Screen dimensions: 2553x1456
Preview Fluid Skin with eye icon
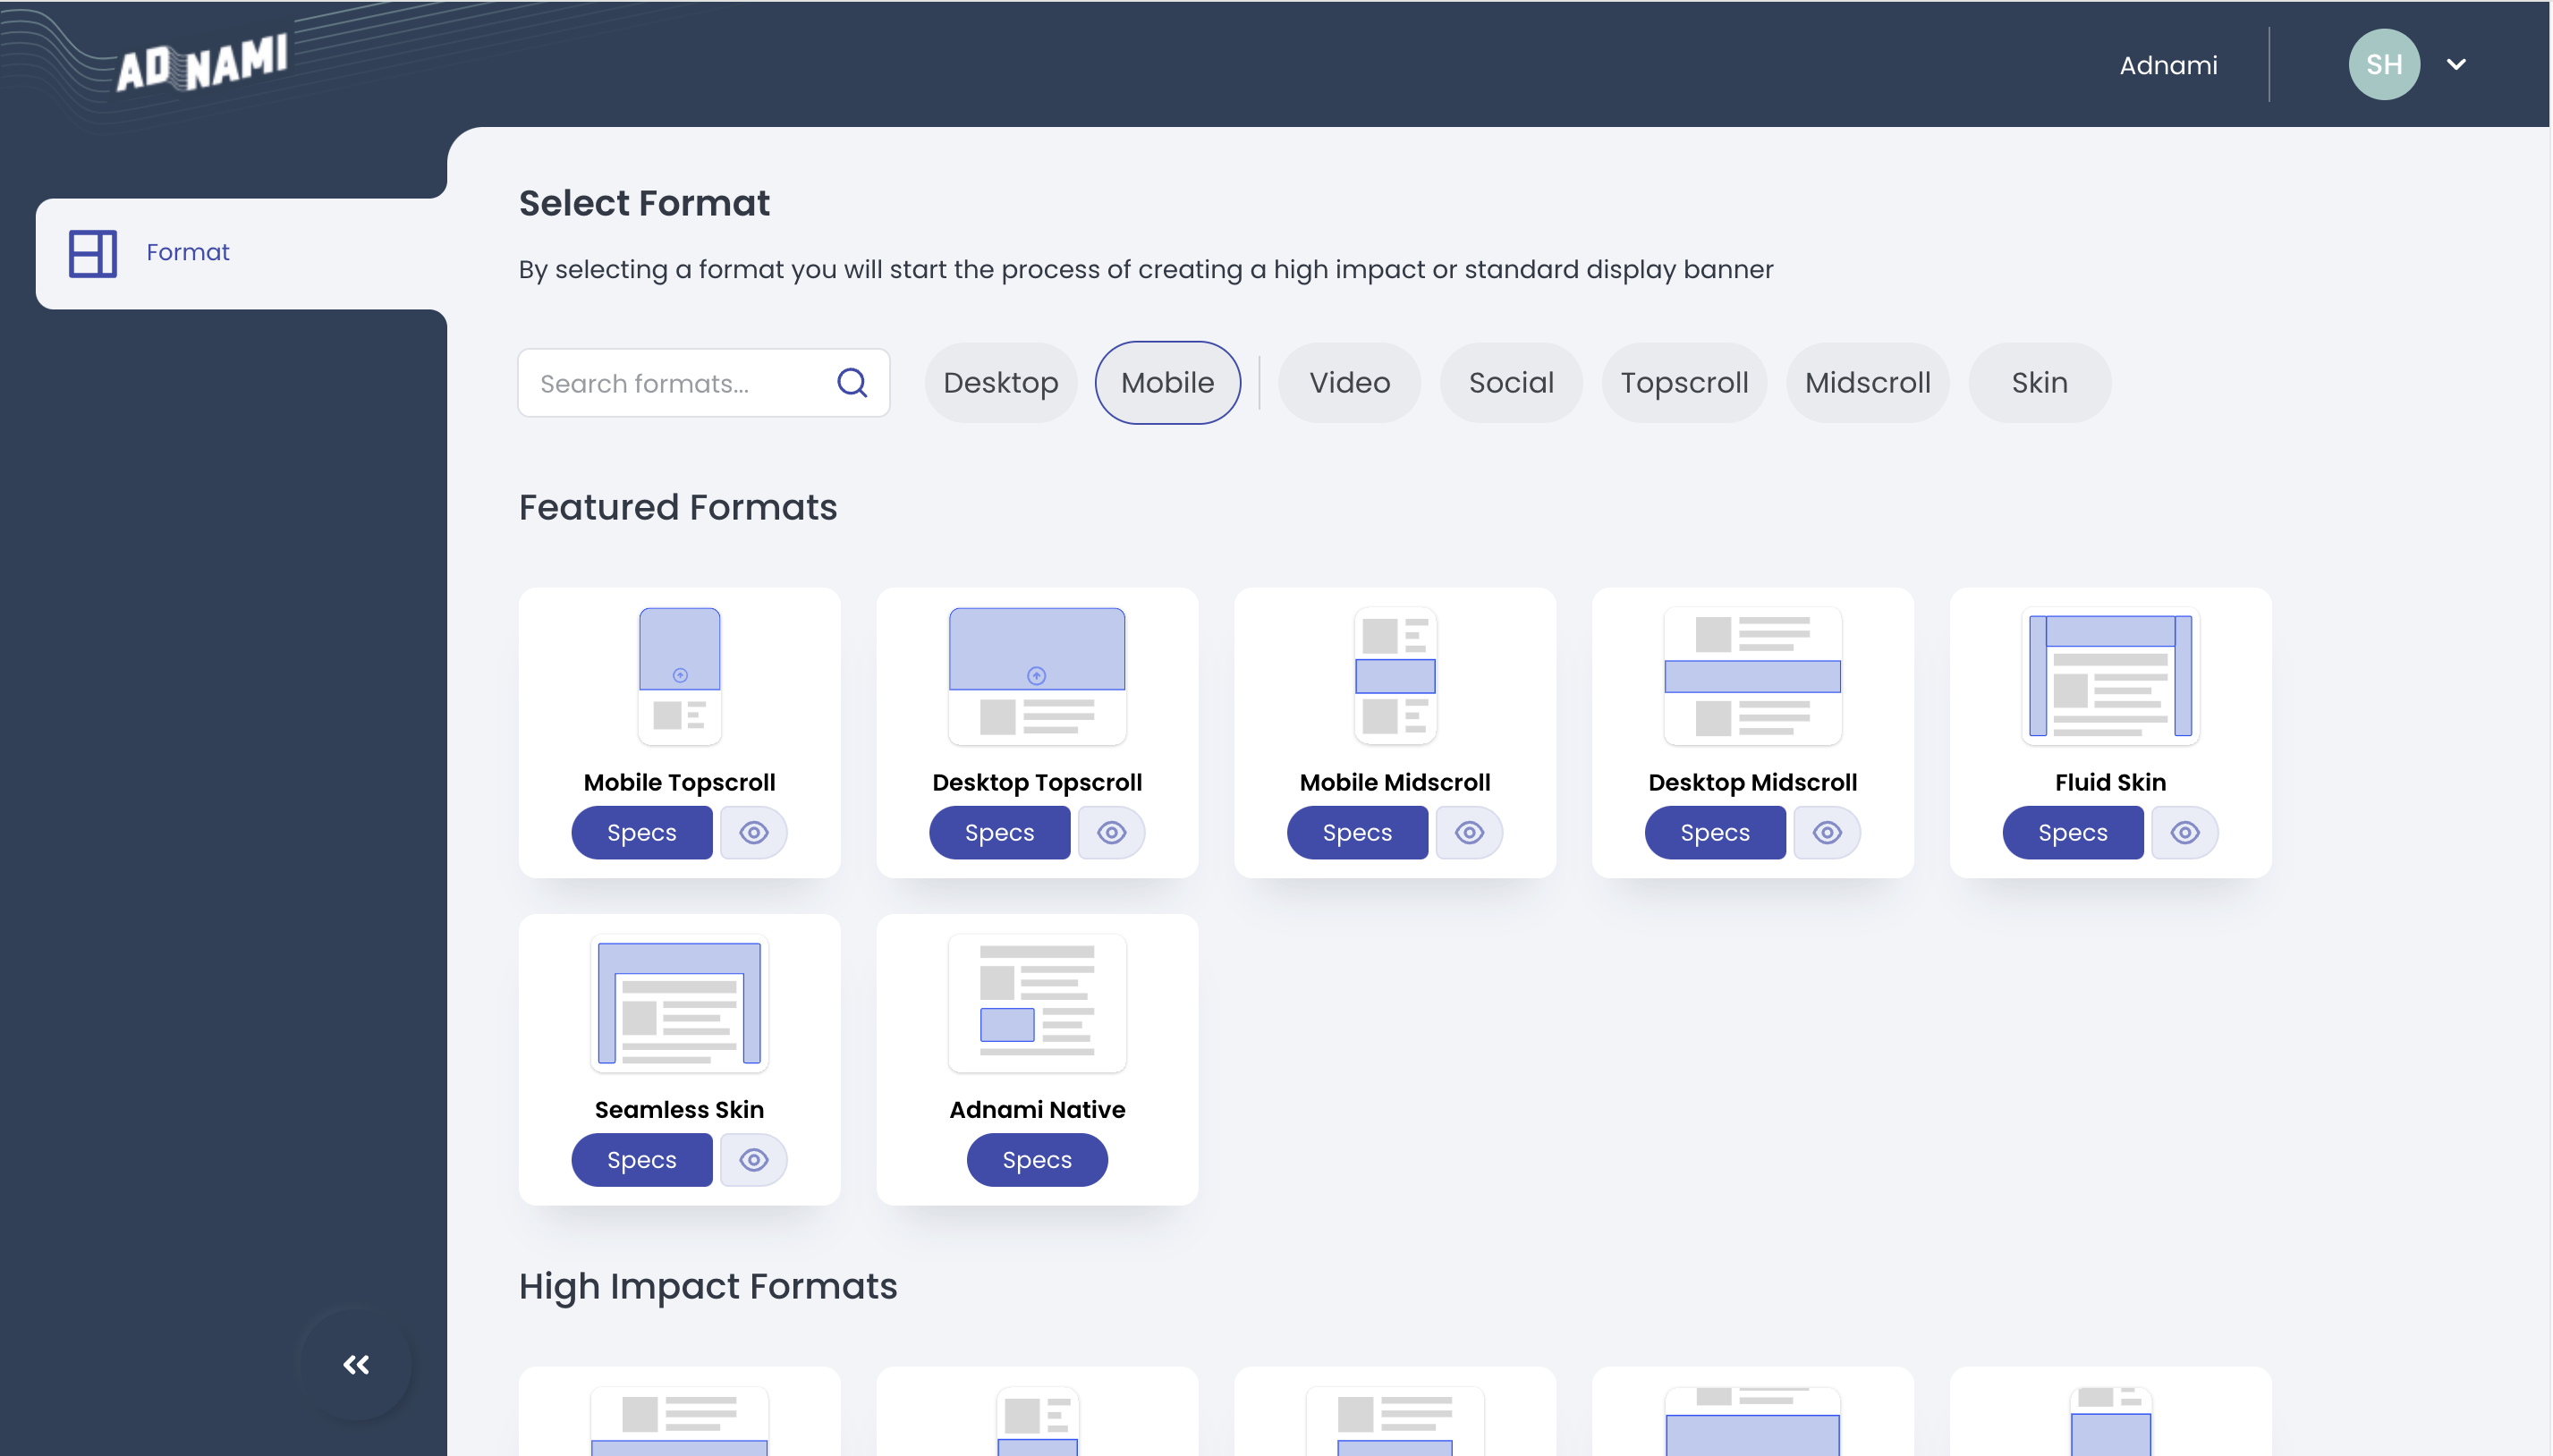click(2184, 832)
